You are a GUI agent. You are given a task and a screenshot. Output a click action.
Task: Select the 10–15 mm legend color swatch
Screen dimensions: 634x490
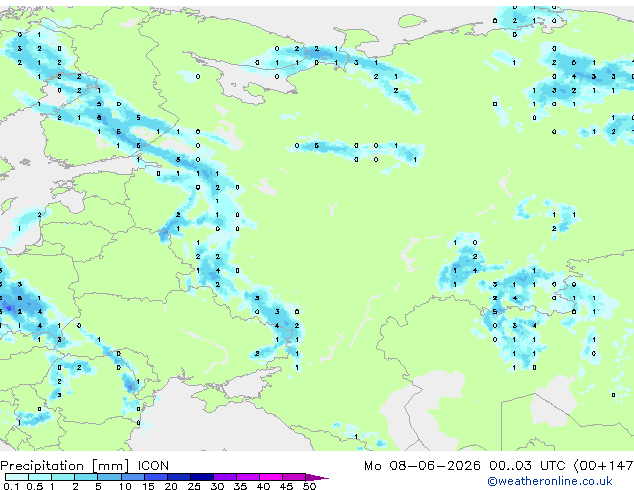[133, 477]
